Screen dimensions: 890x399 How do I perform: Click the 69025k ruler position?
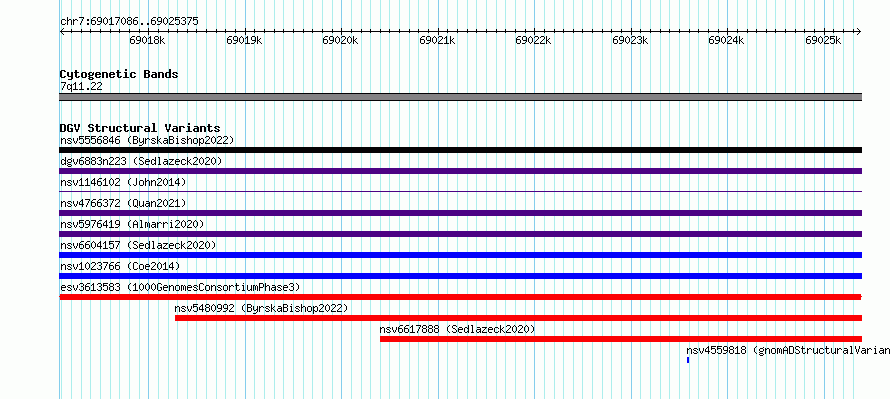824,40
